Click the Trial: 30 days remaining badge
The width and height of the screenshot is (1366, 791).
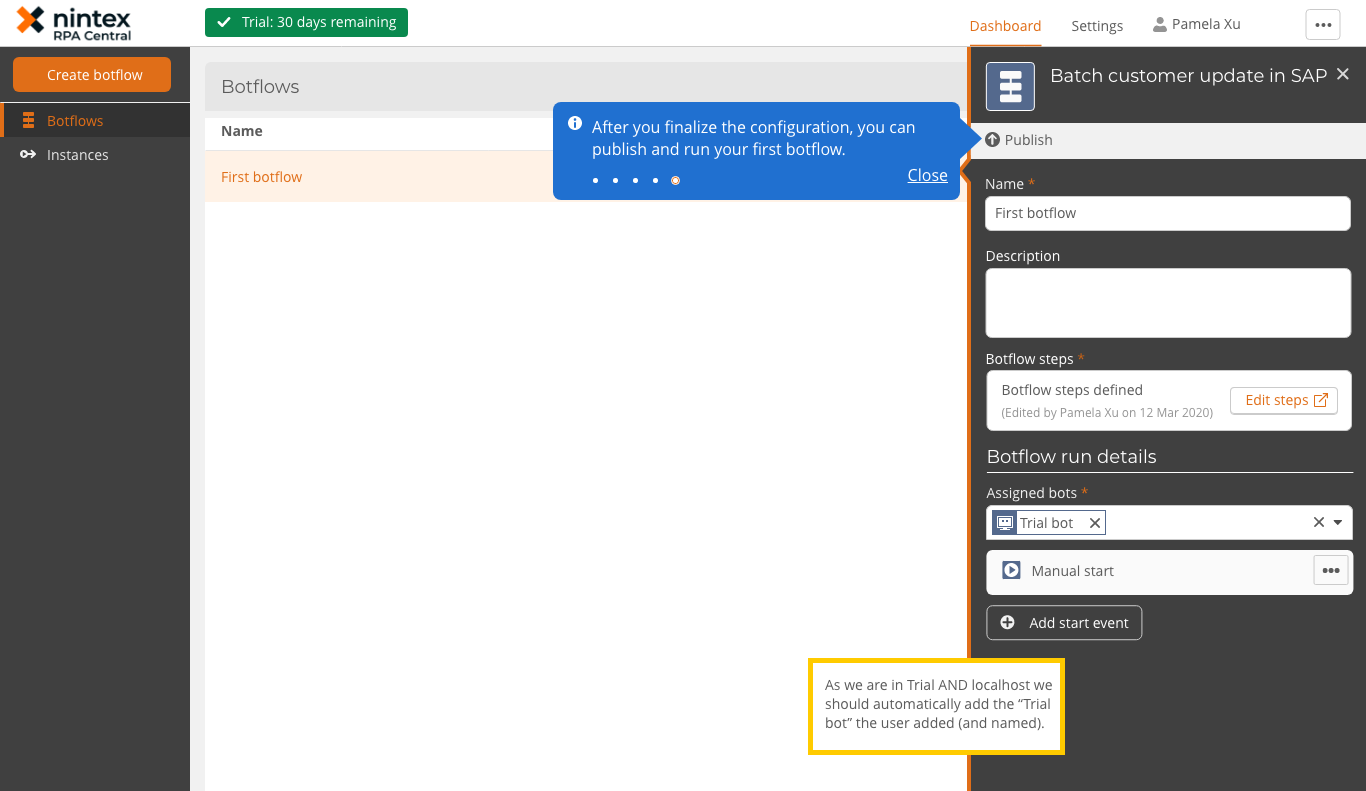[x=306, y=22]
